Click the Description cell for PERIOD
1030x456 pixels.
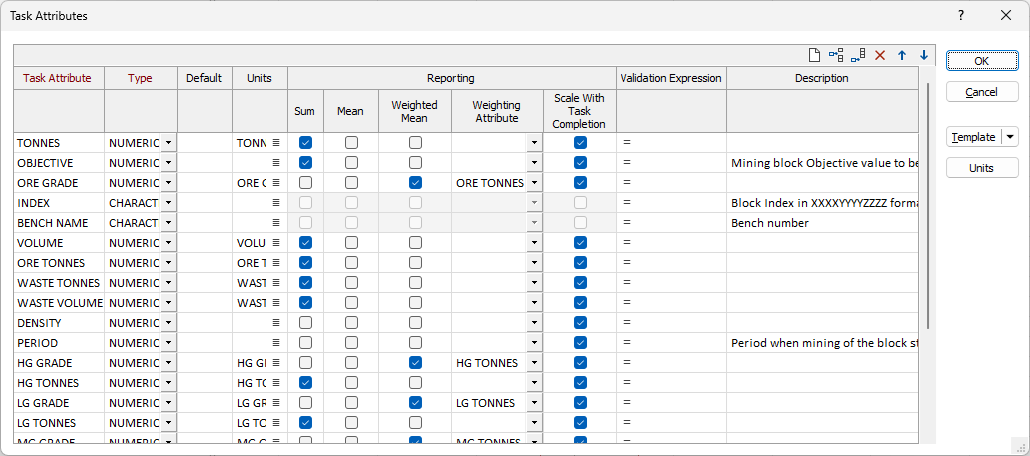click(x=823, y=343)
